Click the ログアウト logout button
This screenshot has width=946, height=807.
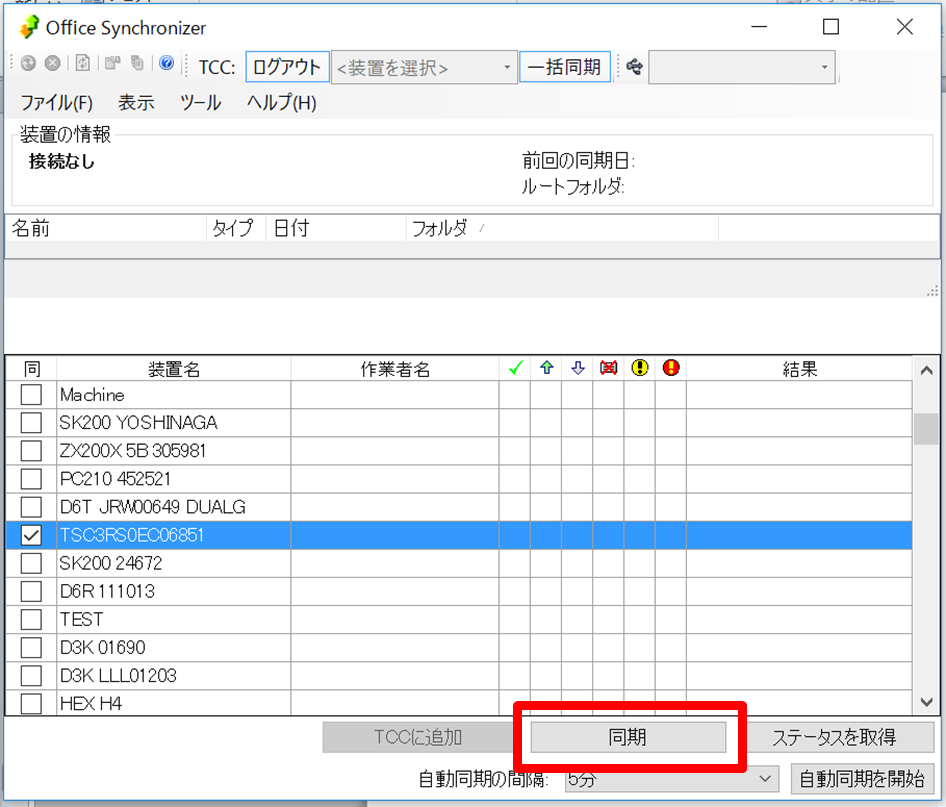(287, 68)
